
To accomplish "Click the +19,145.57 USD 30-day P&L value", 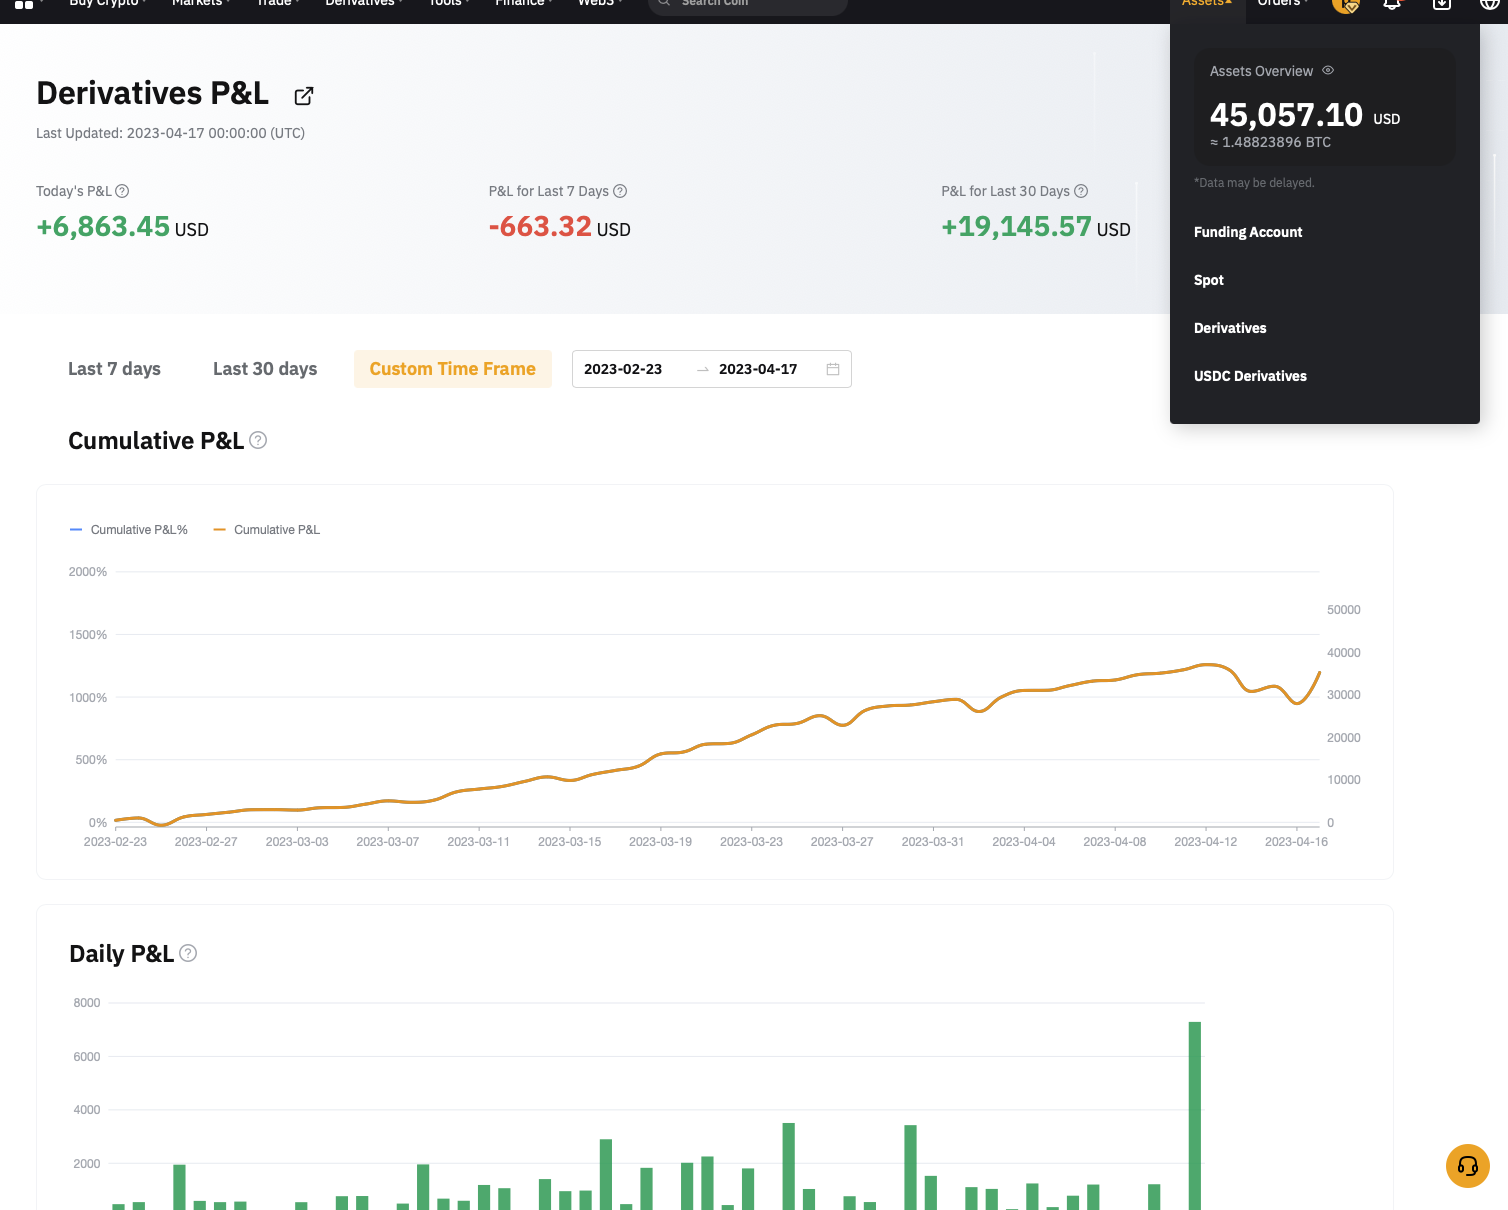I will tap(1035, 227).
